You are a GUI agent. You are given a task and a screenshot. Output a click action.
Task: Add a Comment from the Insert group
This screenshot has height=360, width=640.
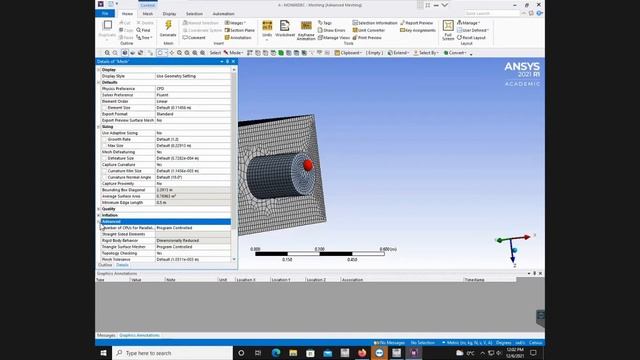194,38
